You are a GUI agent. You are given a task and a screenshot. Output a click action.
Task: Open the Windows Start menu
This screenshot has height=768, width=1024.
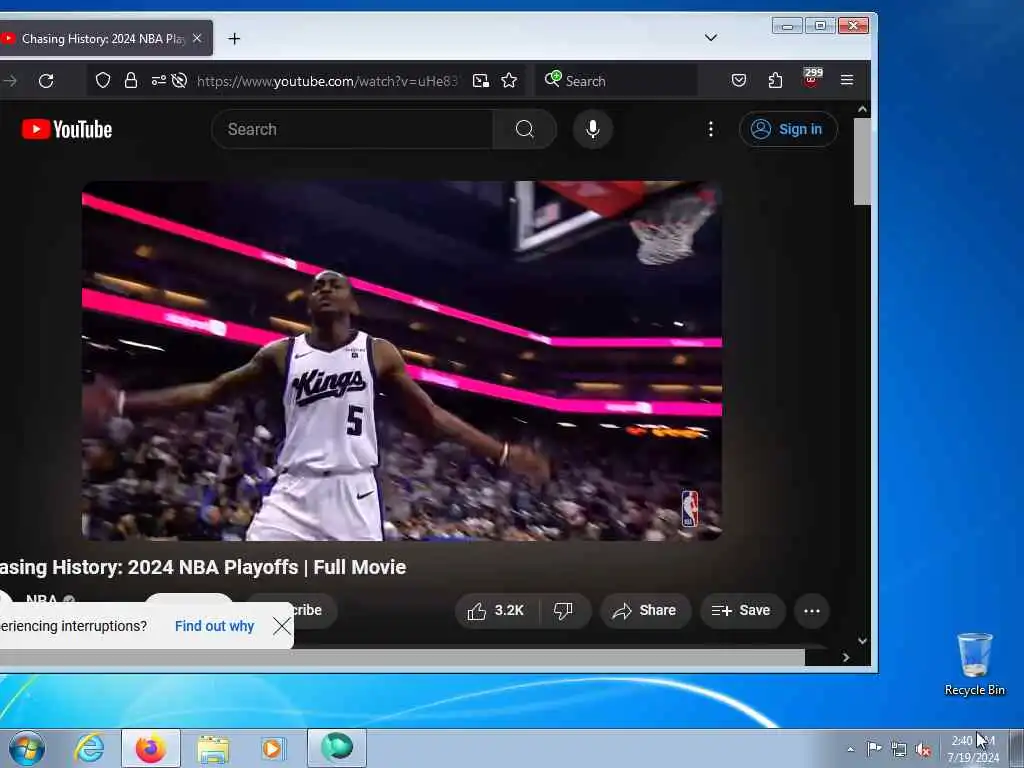pos(27,748)
